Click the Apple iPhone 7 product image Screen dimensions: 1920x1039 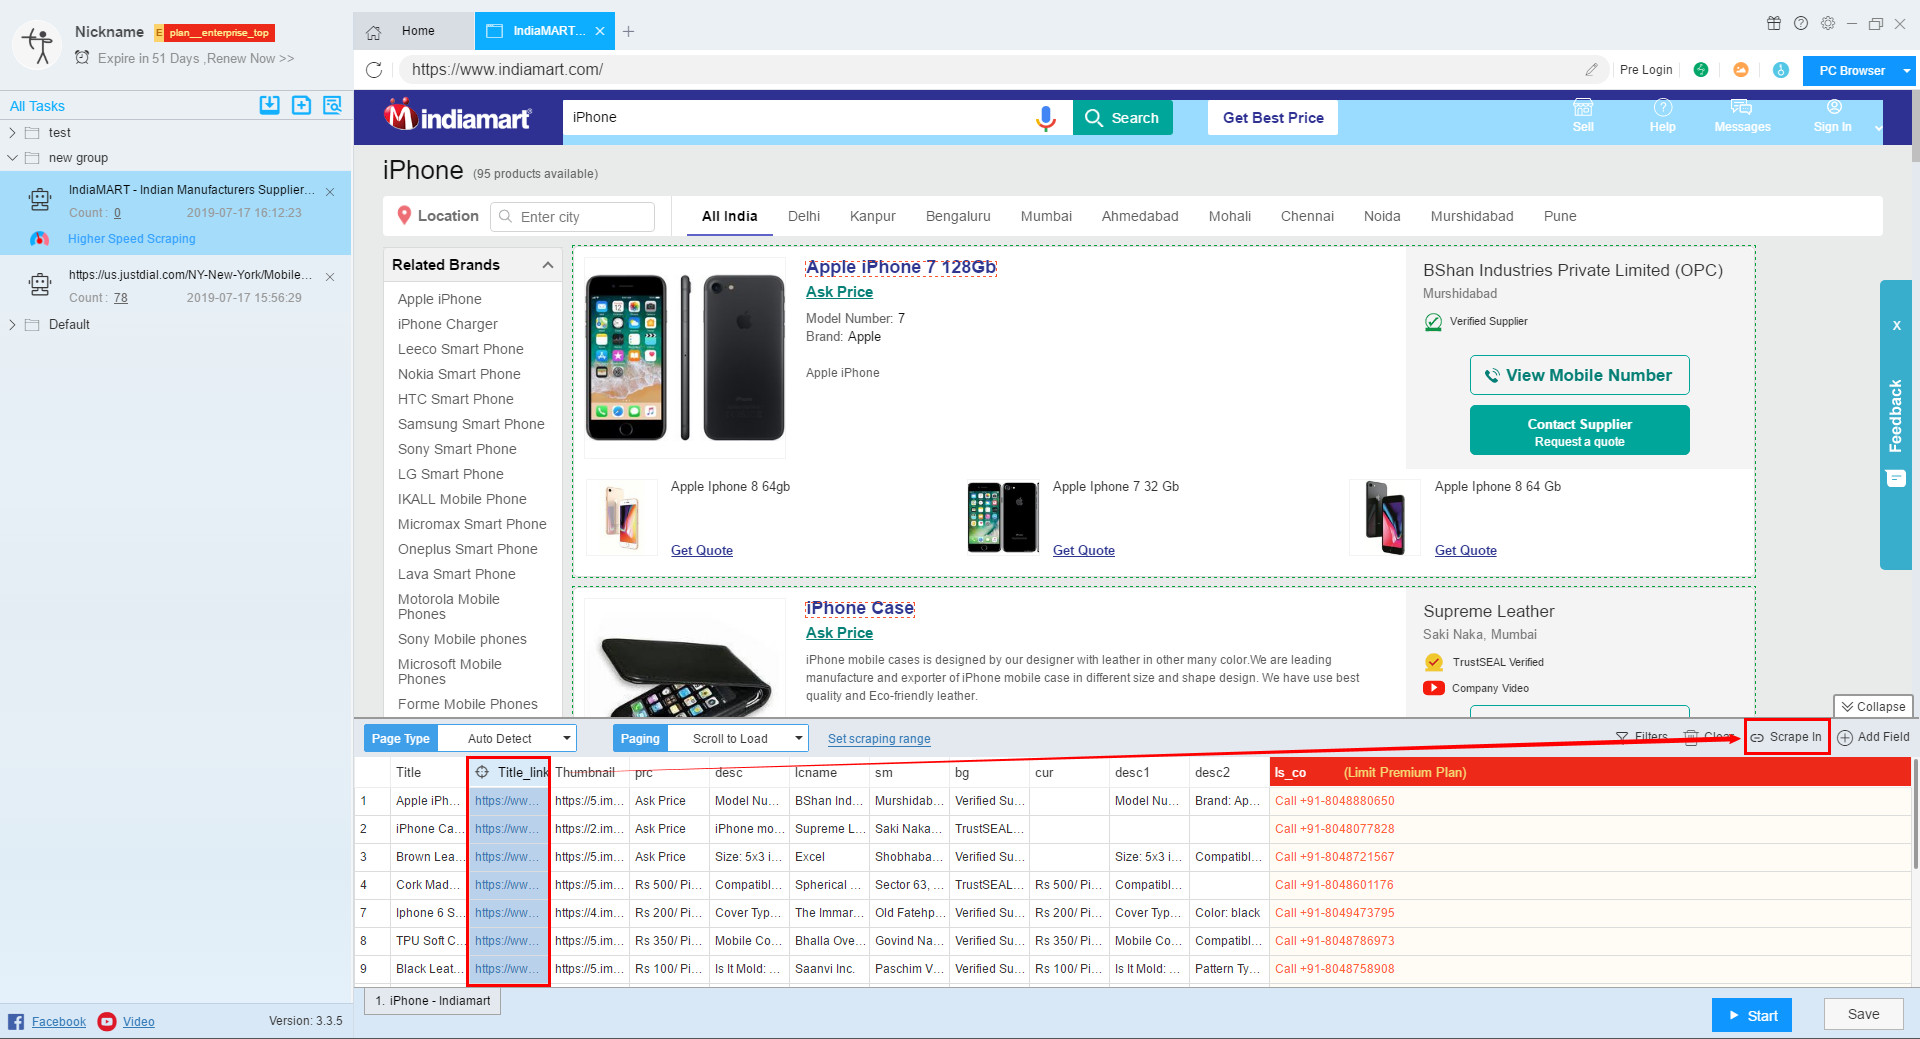coord(685,358)
